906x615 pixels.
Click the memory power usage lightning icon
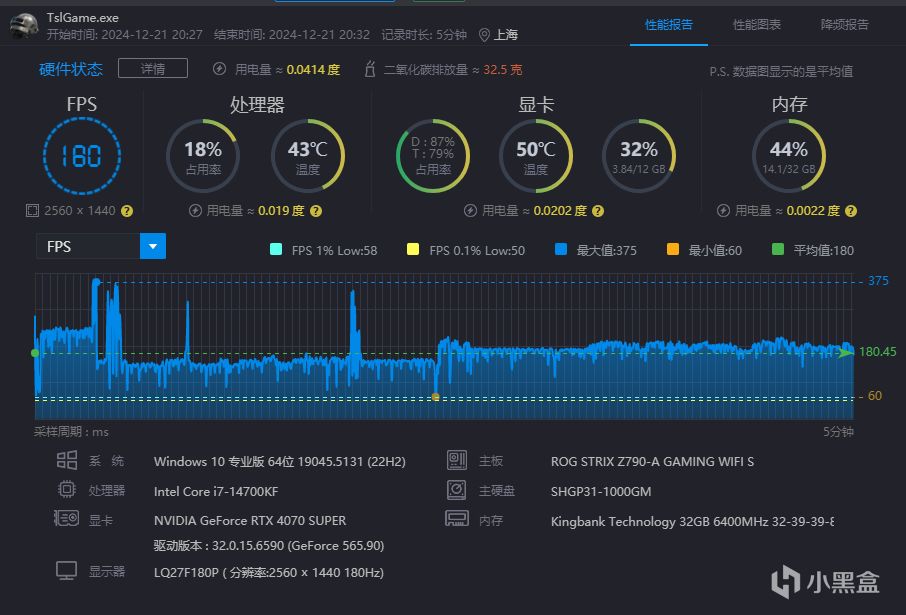click(x=723, y=210)
